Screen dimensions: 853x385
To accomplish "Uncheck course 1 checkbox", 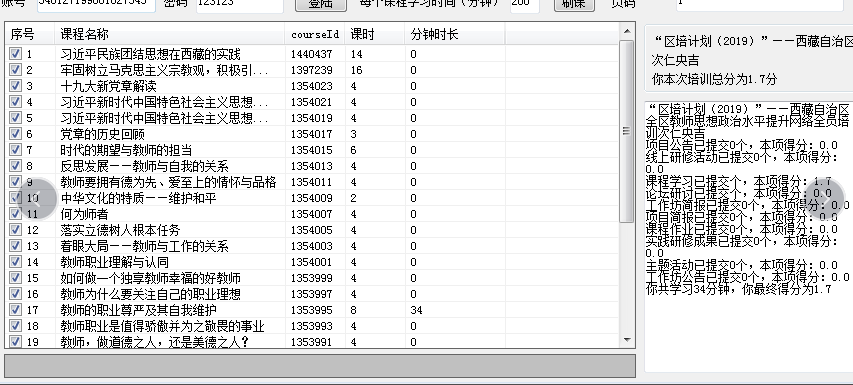I will pos(15,54).
